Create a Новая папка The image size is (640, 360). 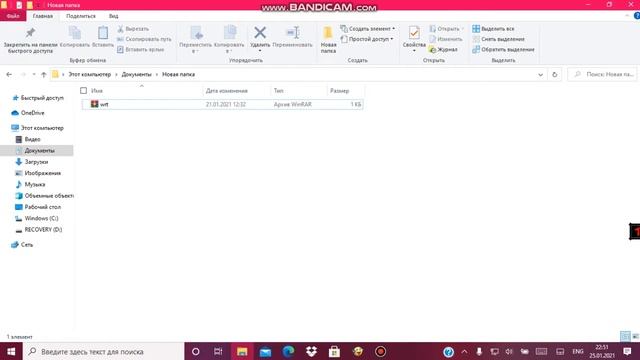tap(328, 40)
